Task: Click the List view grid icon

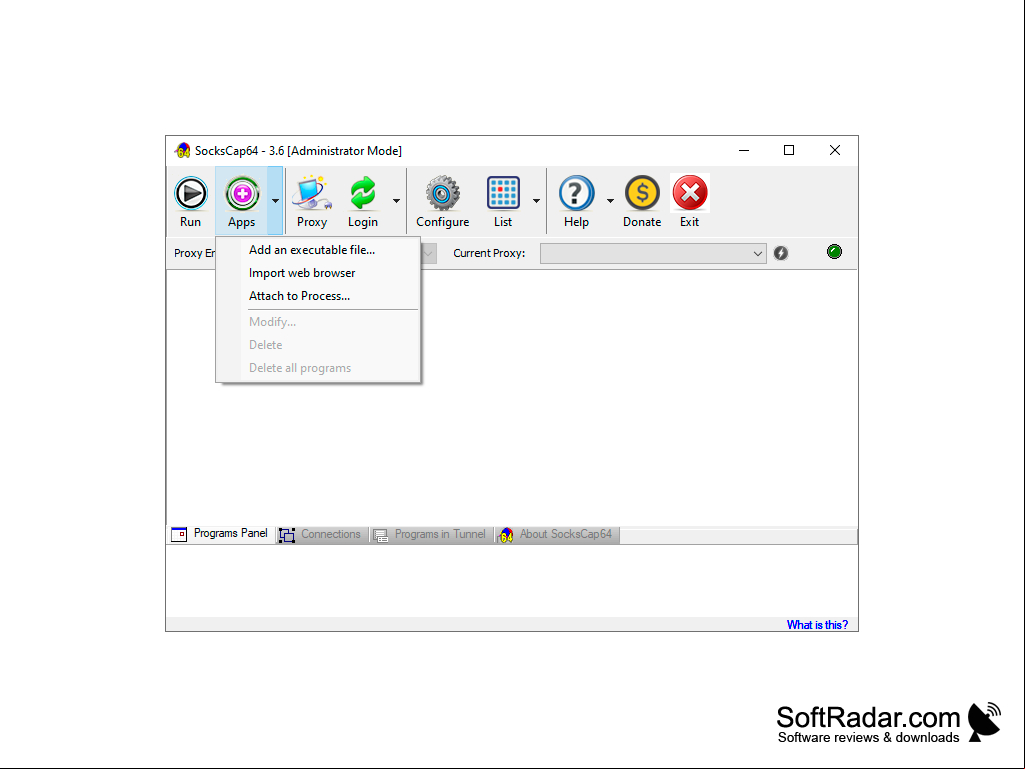Action: point(503,194)
